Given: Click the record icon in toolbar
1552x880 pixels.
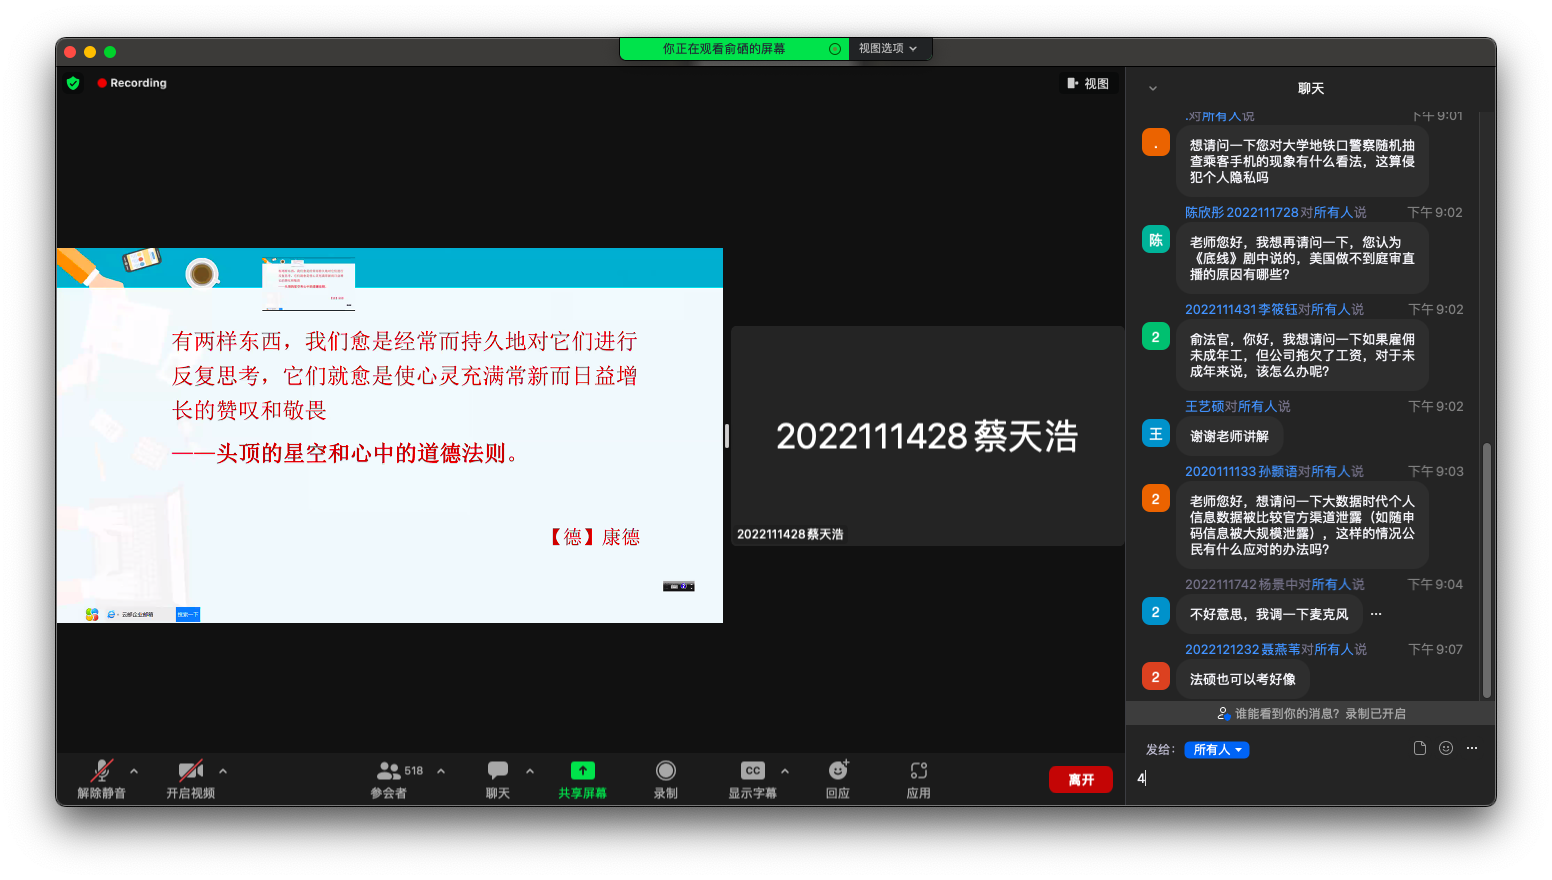Looking at the screenshot, I should (665, 771).
